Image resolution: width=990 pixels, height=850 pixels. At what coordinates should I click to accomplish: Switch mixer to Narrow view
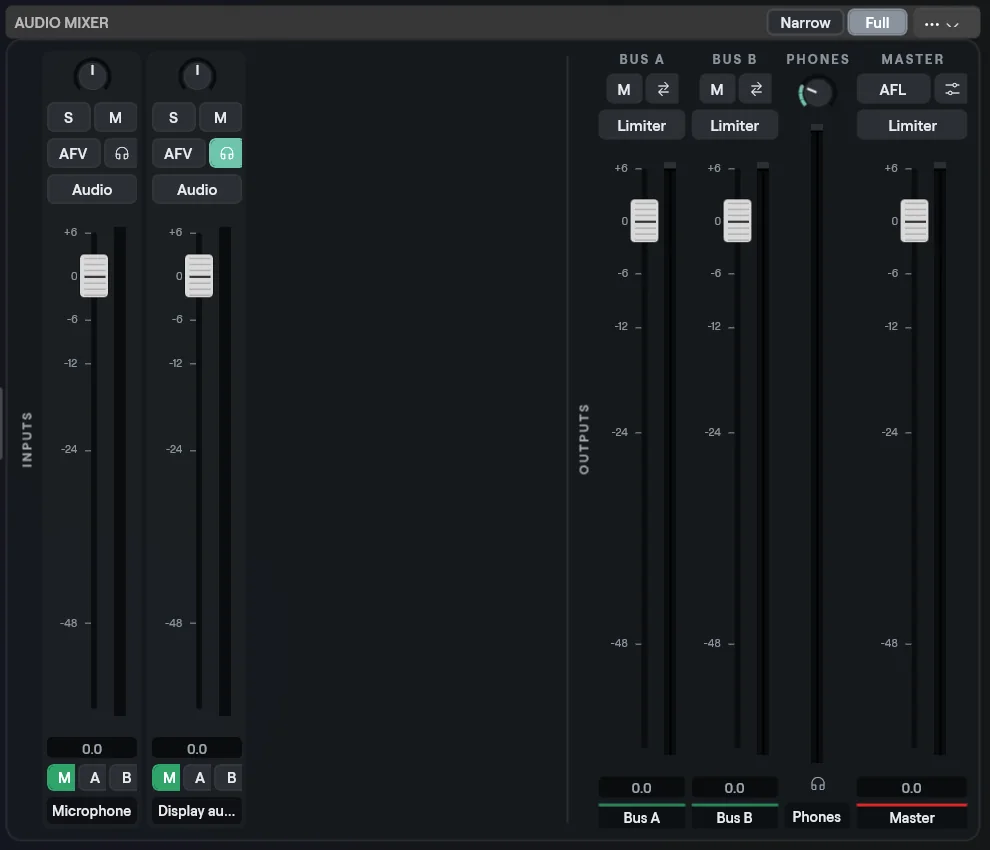click(805, 23)
